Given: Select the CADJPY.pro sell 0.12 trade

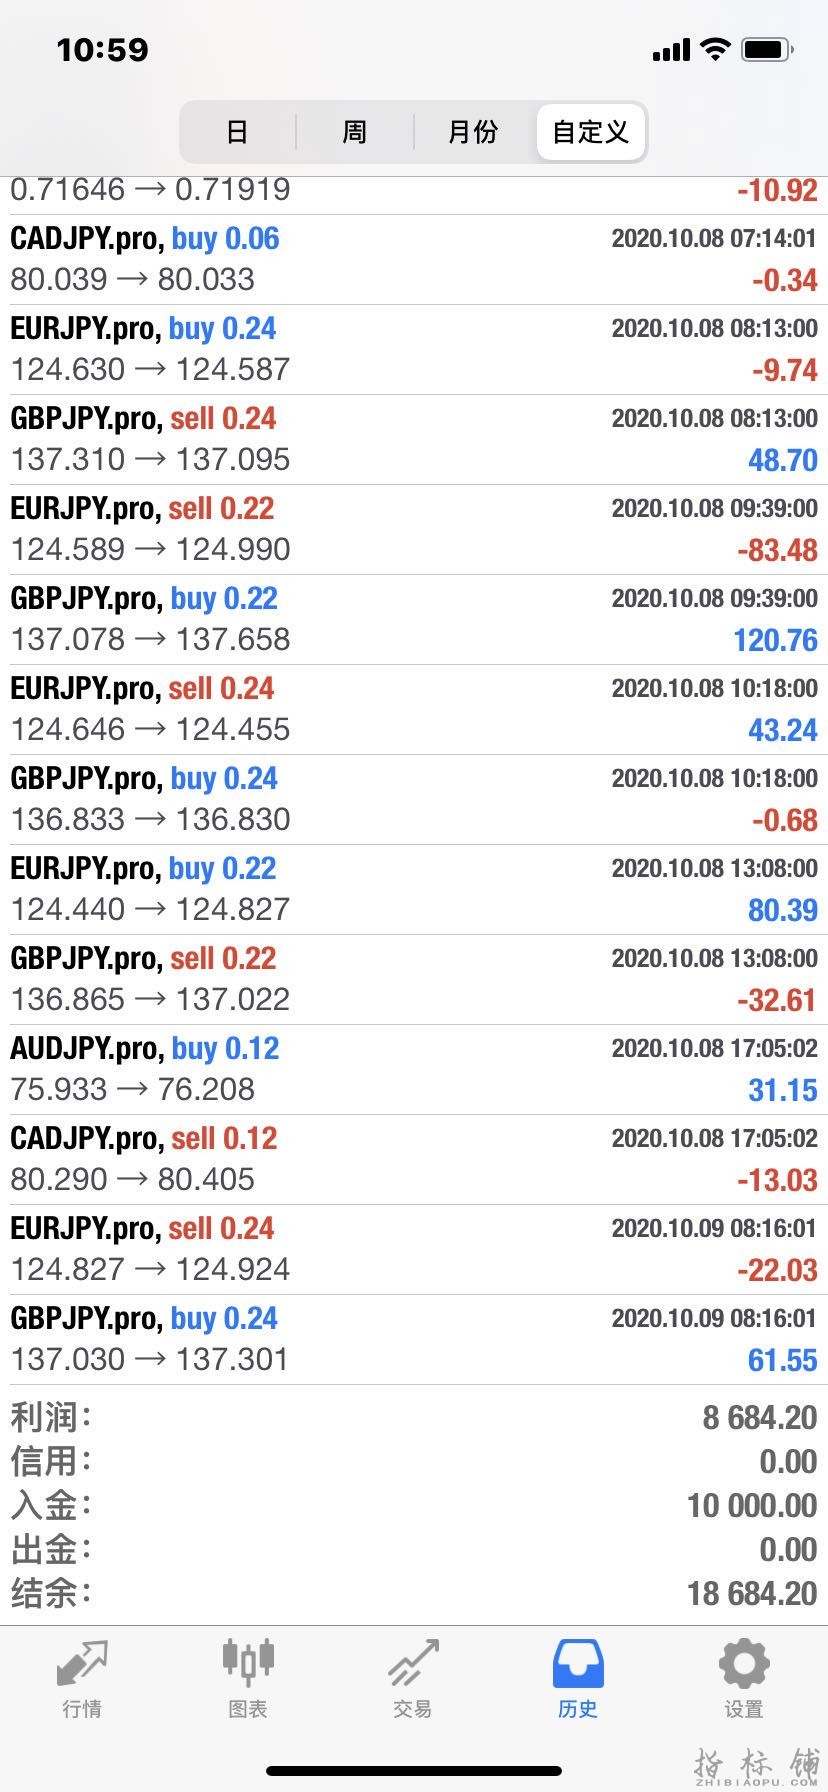Looking at the screenshot, I should (x=414, y=1160).
